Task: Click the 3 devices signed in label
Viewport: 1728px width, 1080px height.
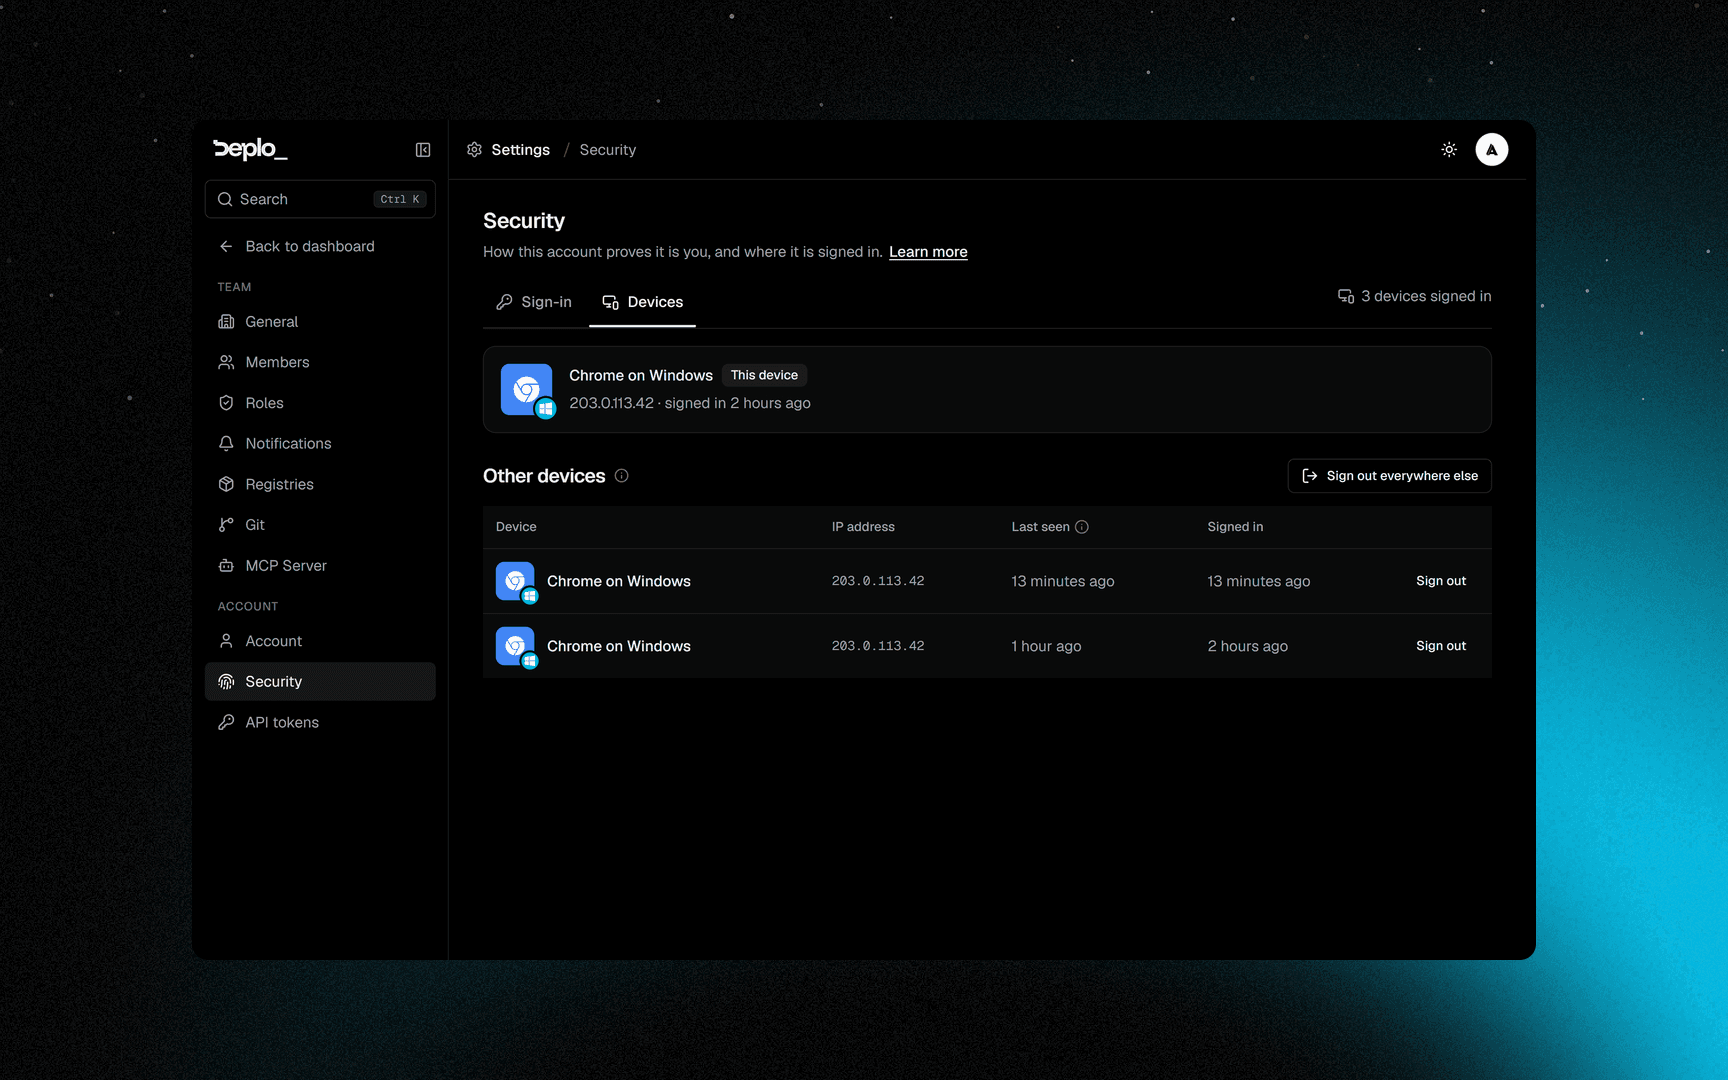Action: [x=1415, y=296]
